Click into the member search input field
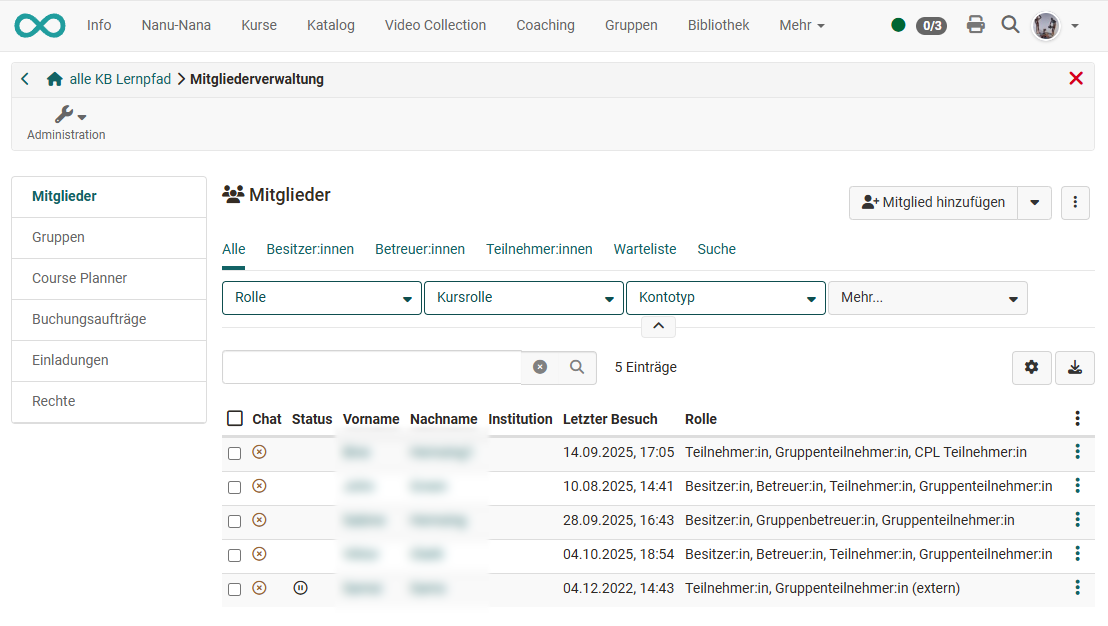Screen dimensions: 1108x626 tap(371, 367)
